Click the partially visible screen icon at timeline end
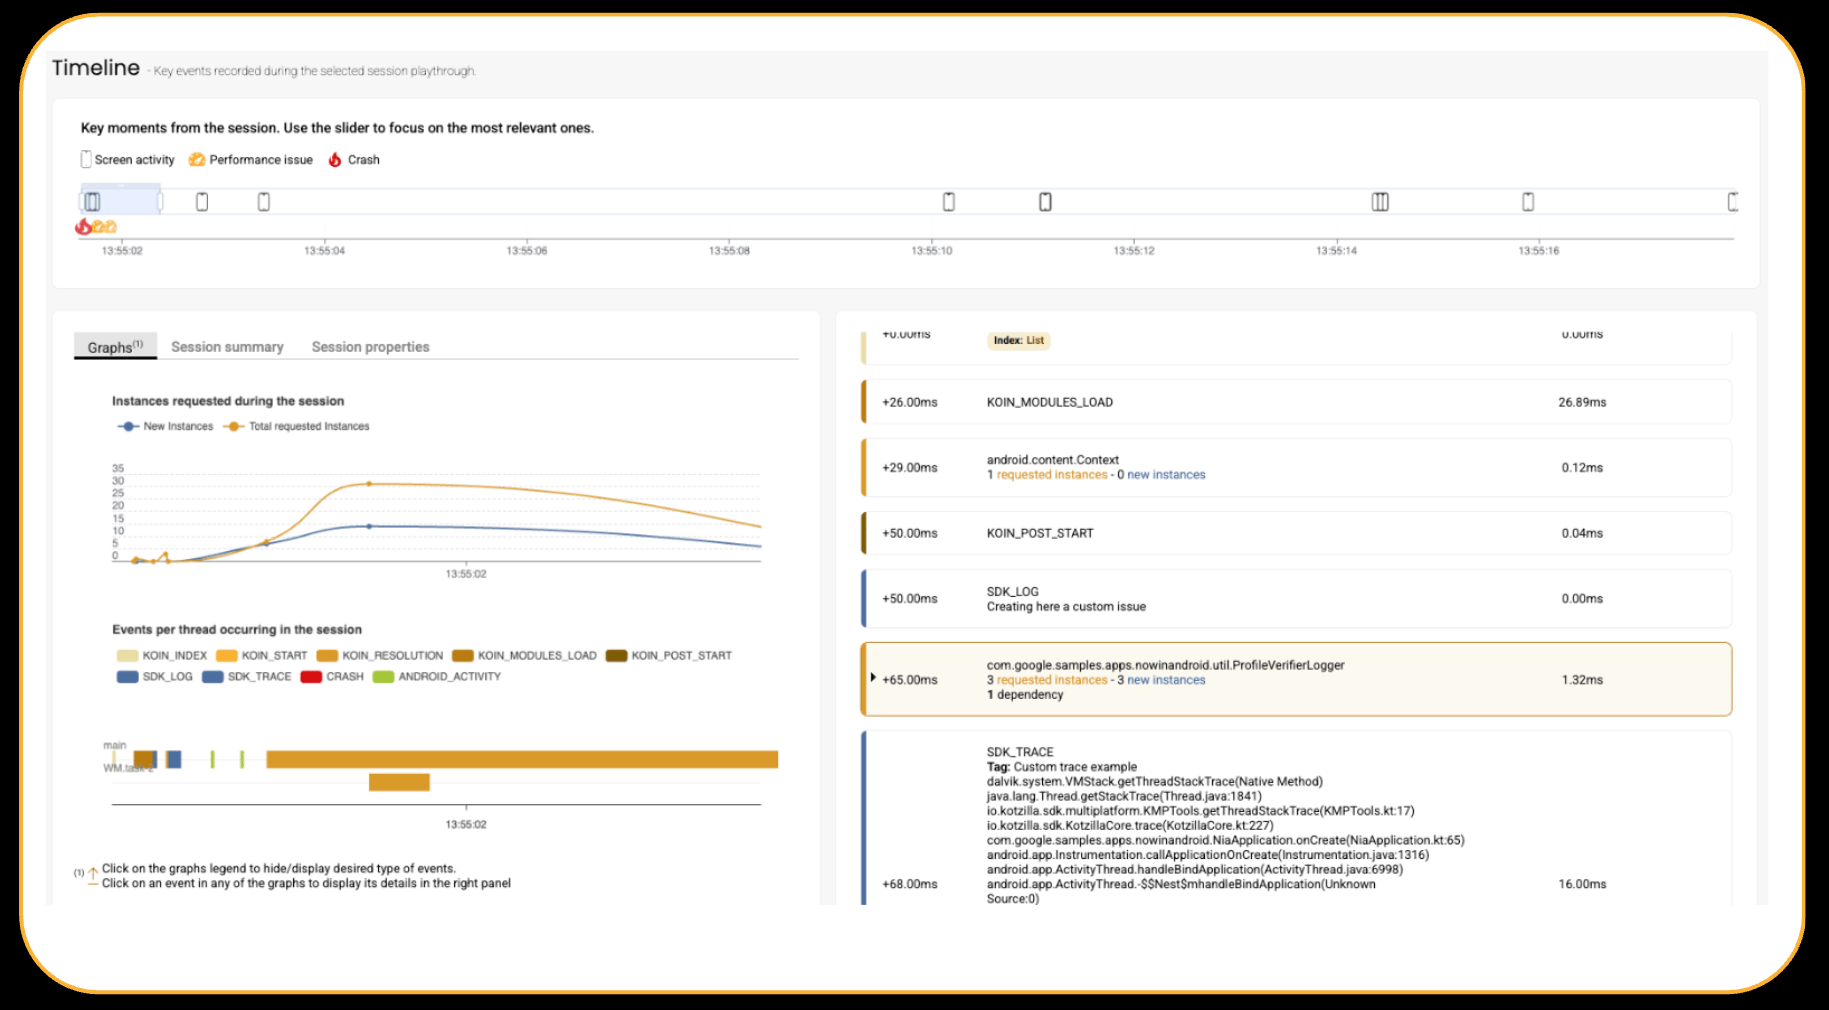This screenshot has height=1010, width=1829. 1733,202
